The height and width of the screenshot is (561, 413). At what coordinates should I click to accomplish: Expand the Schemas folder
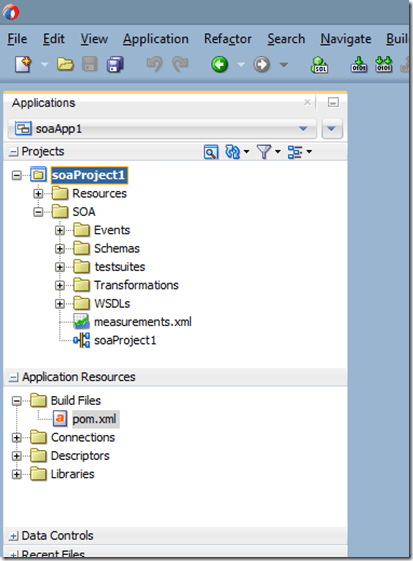60,249
